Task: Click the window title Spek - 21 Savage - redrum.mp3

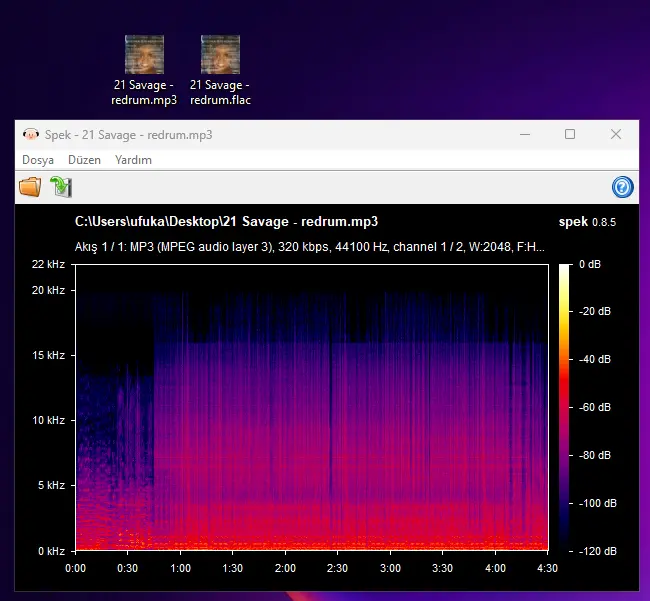Action: (x=129, y=135)
